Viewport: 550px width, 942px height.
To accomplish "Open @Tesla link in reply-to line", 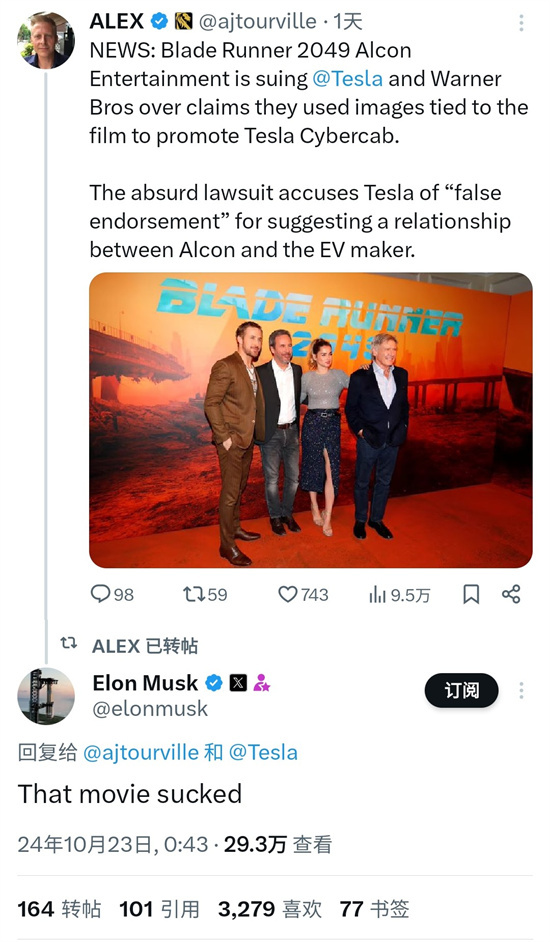I will (x=263, y=752).
